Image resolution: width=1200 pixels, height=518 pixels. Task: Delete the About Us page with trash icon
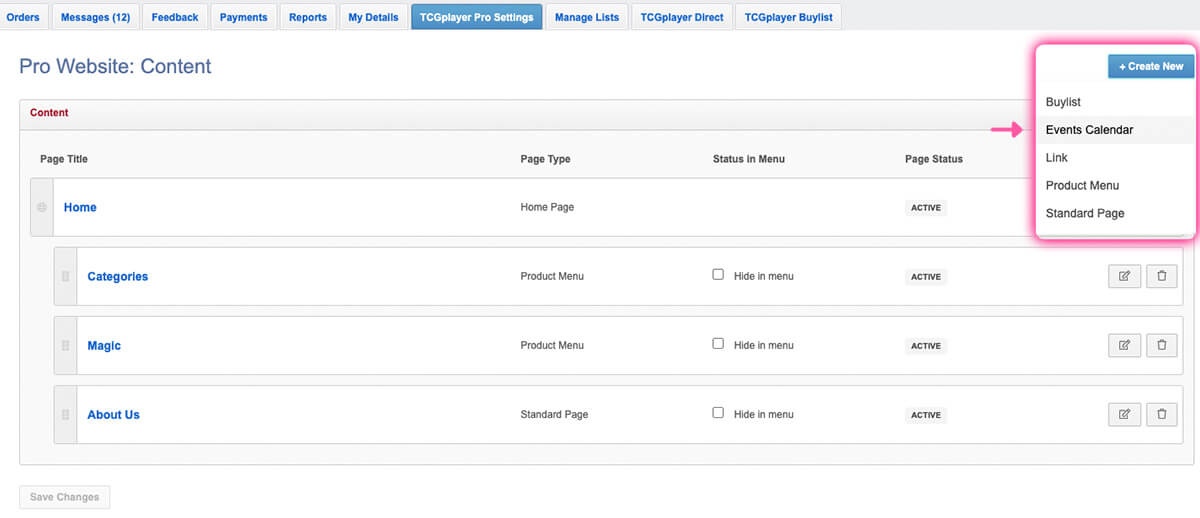[x=1161, y=414]
